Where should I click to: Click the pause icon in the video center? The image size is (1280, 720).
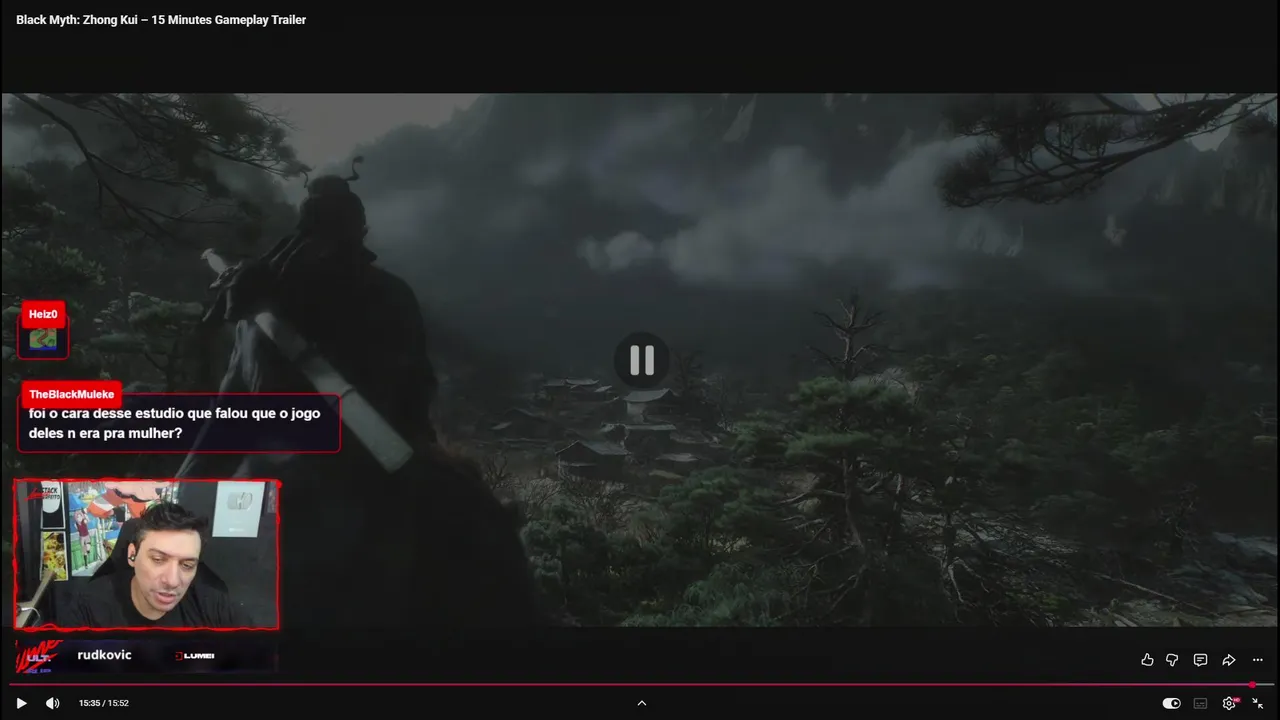click(642, 360)
